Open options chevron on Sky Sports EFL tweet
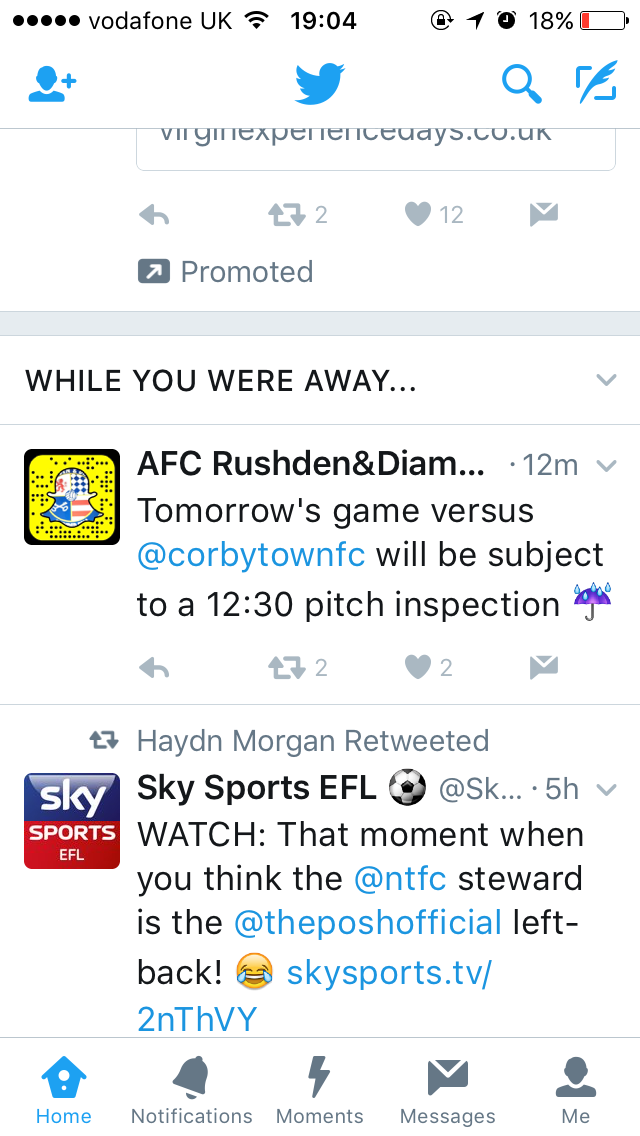640x1136 pixels. click(606, 789)
